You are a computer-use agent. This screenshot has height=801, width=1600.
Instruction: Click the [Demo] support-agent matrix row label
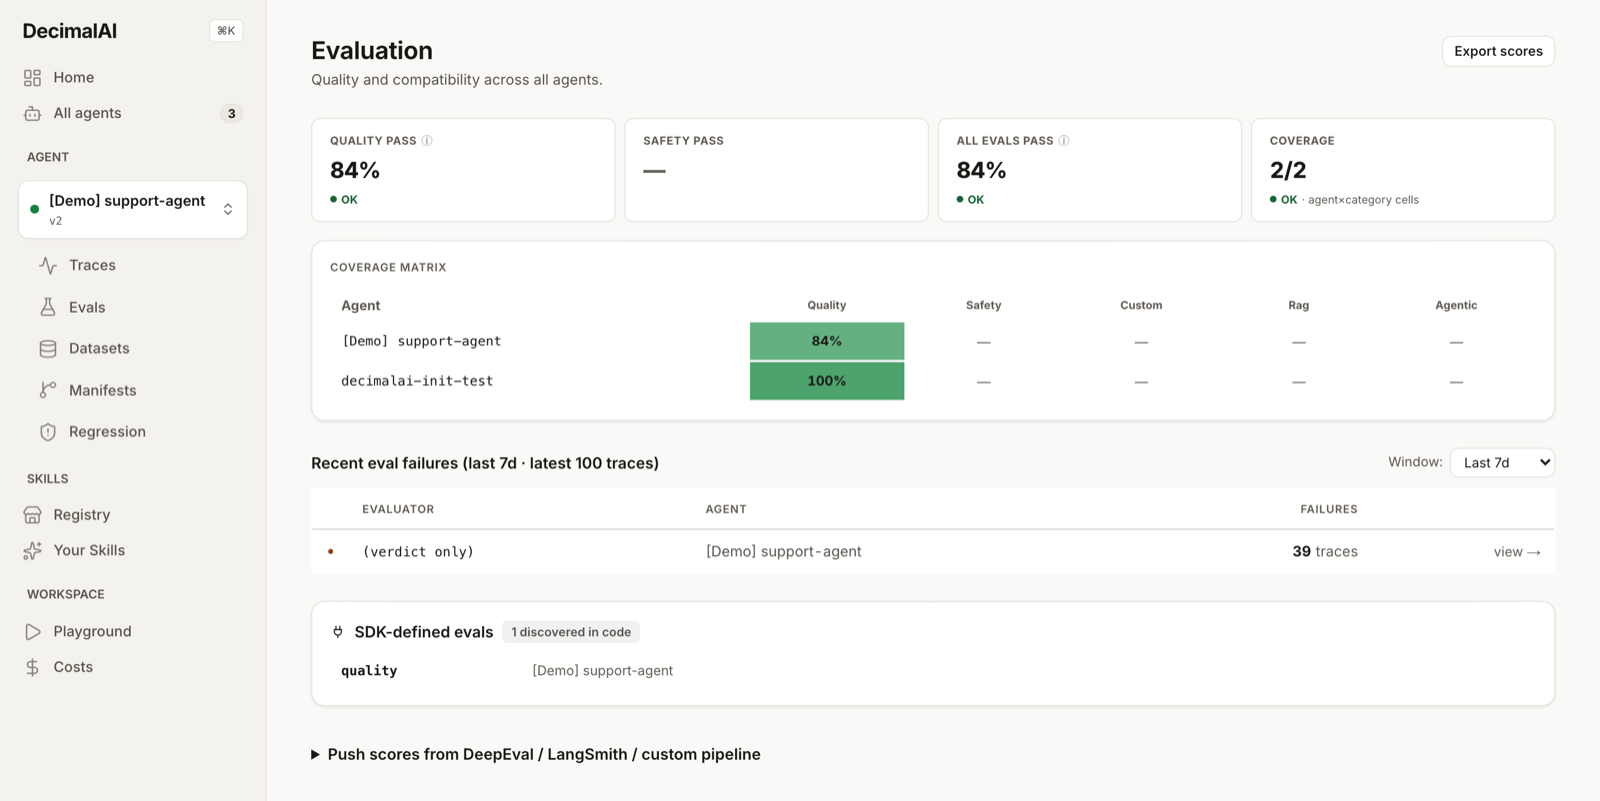(x=421, y=341)
